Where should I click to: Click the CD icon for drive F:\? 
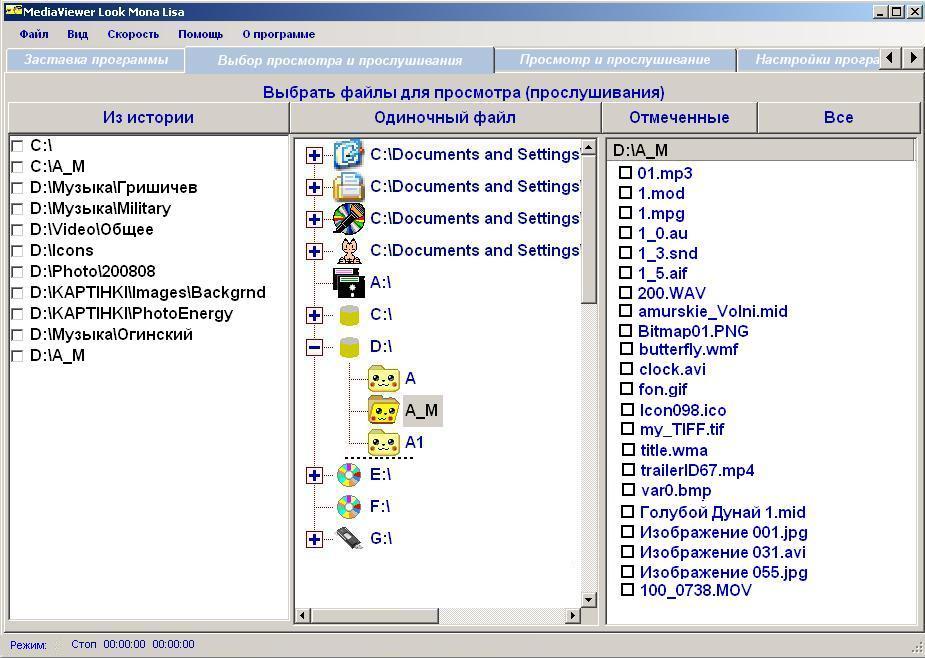click(349, 506)
